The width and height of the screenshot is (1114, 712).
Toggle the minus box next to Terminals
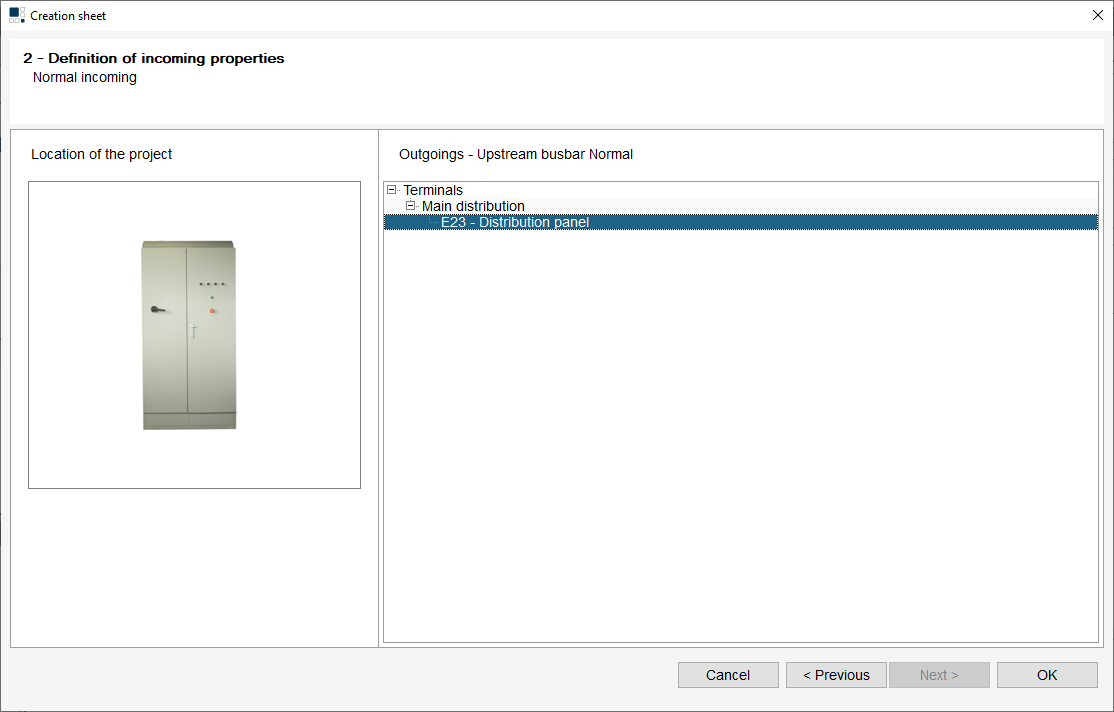tap(390, 190)
